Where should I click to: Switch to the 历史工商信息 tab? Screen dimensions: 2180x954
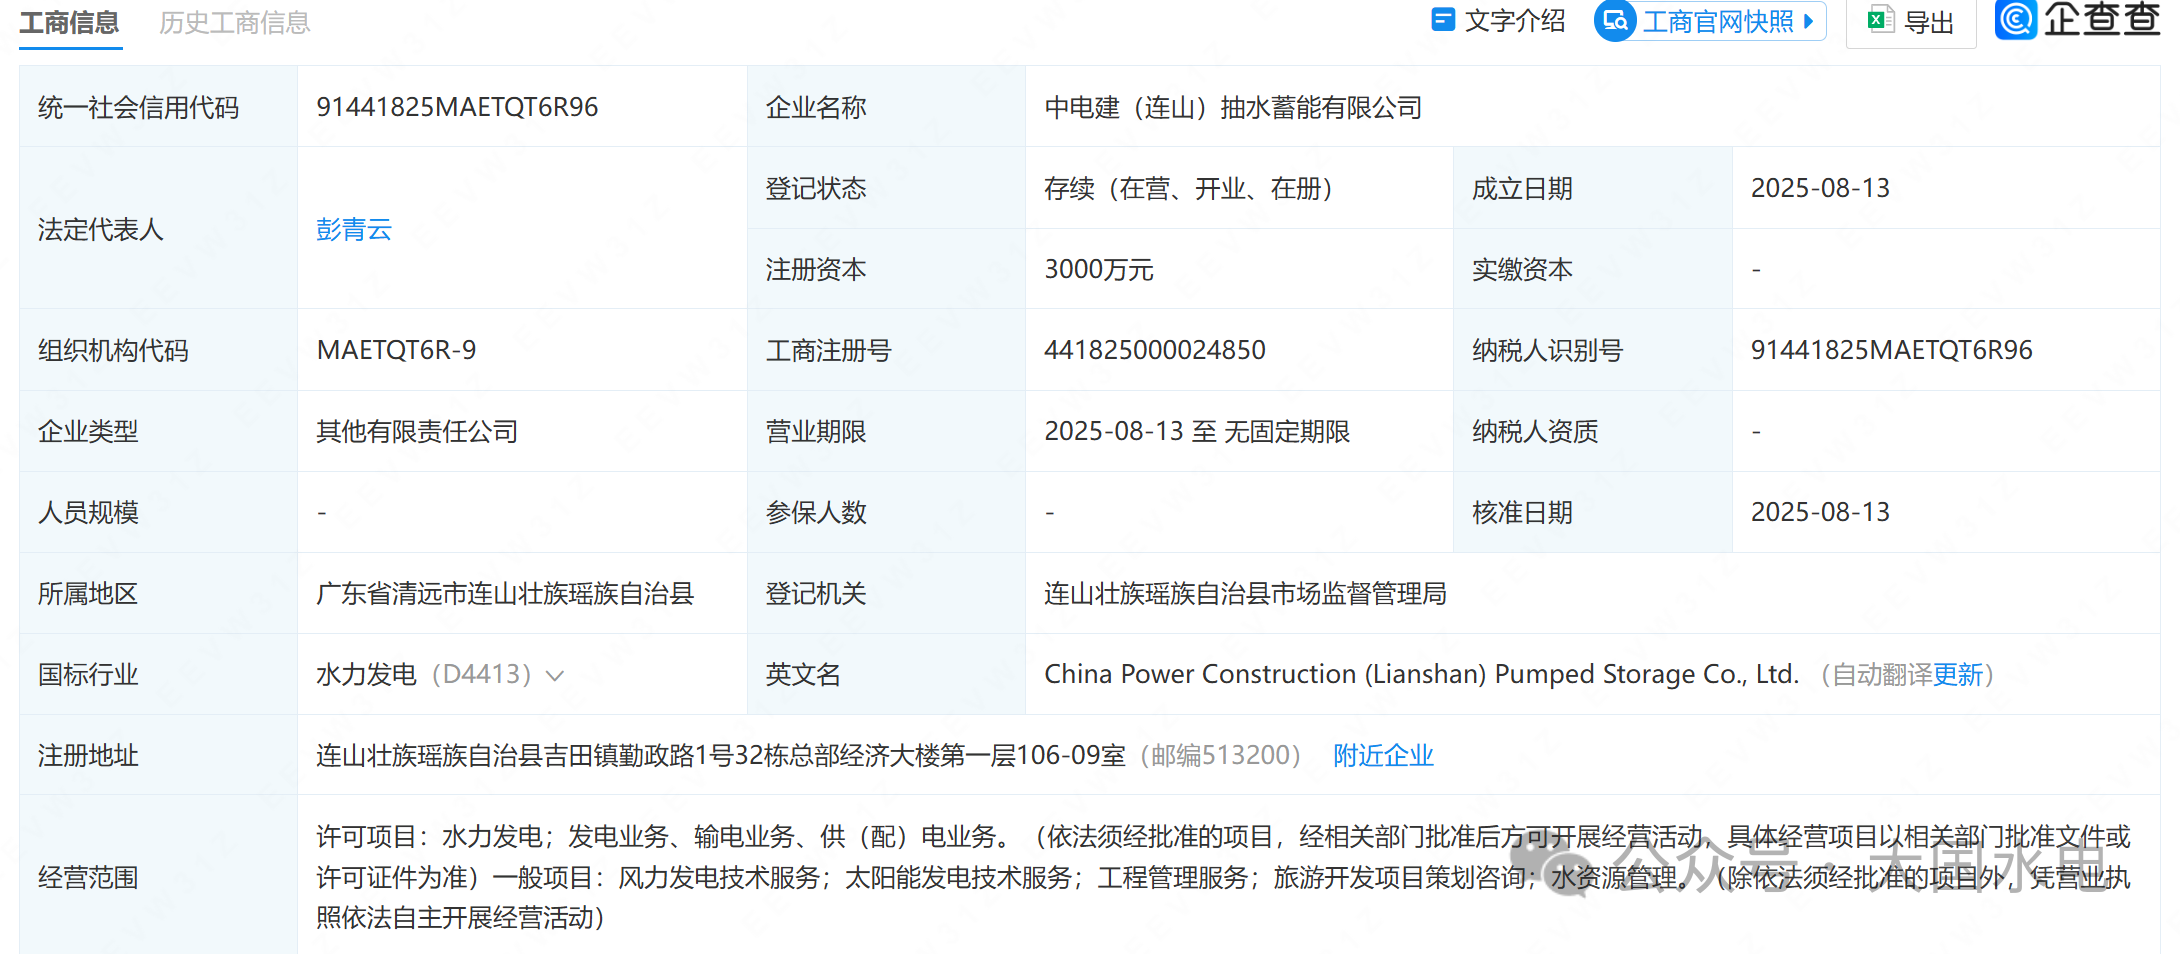coord(233,22)
